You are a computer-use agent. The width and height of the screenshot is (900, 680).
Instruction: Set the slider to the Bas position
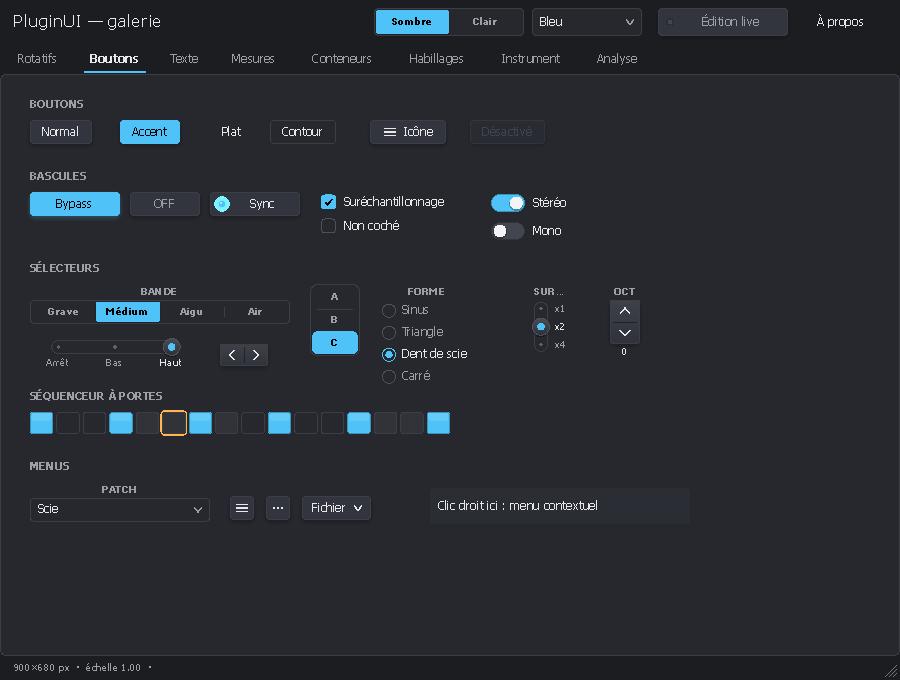click(115, 347)
